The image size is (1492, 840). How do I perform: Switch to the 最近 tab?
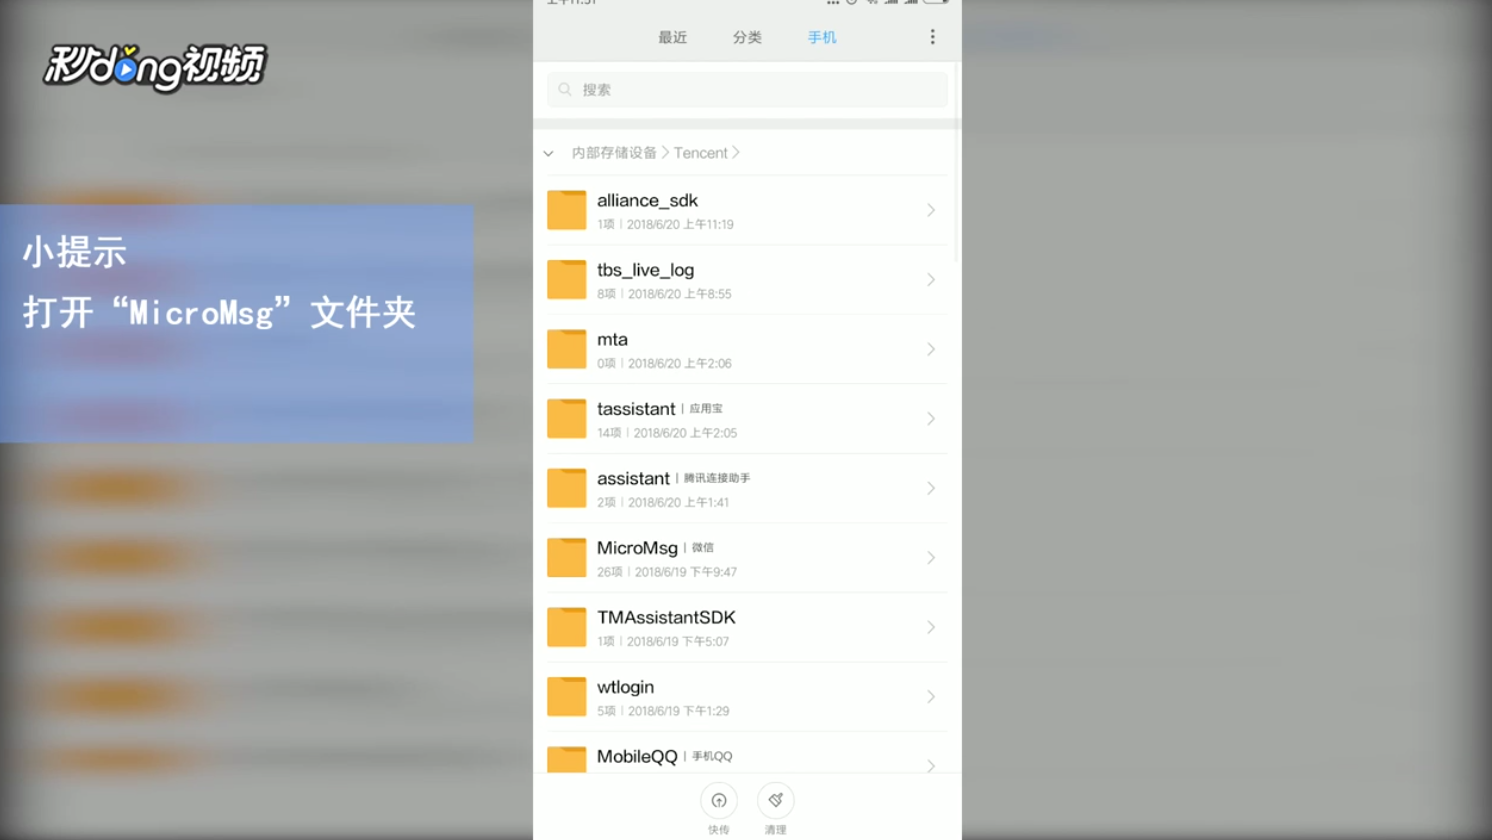tap(672, 37)
